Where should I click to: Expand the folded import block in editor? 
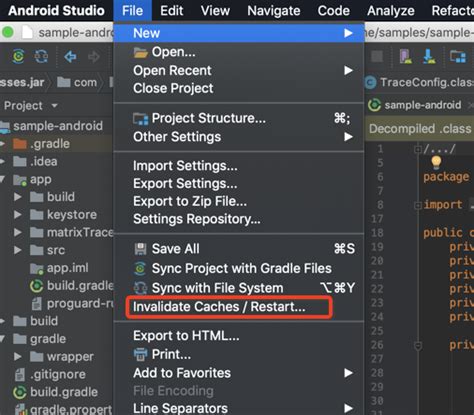[x=417, y=205]
